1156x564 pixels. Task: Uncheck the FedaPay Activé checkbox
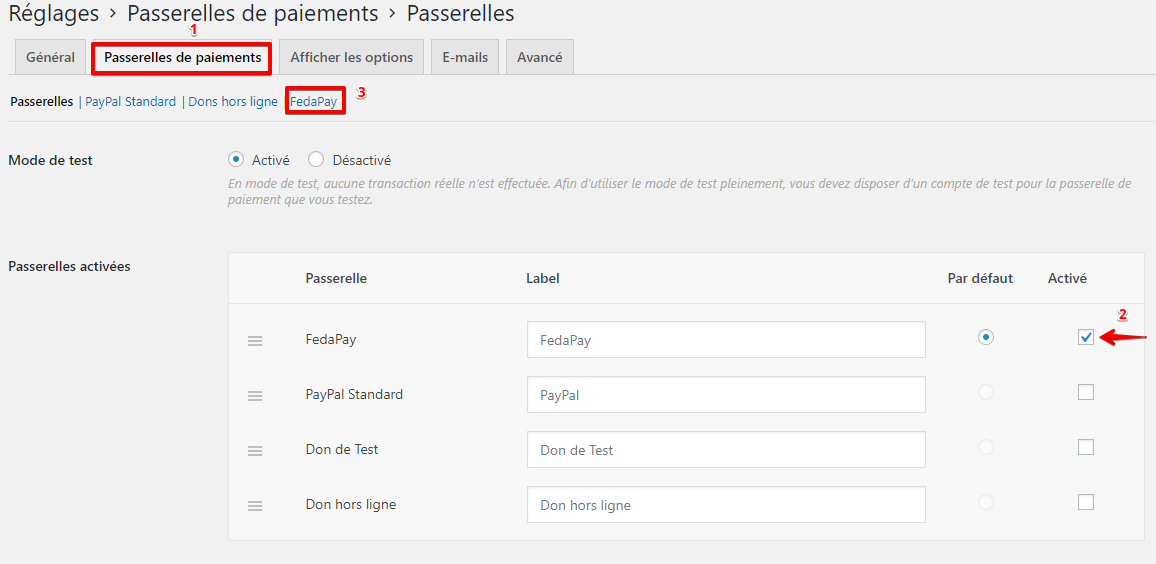(x=1086, y=338)
